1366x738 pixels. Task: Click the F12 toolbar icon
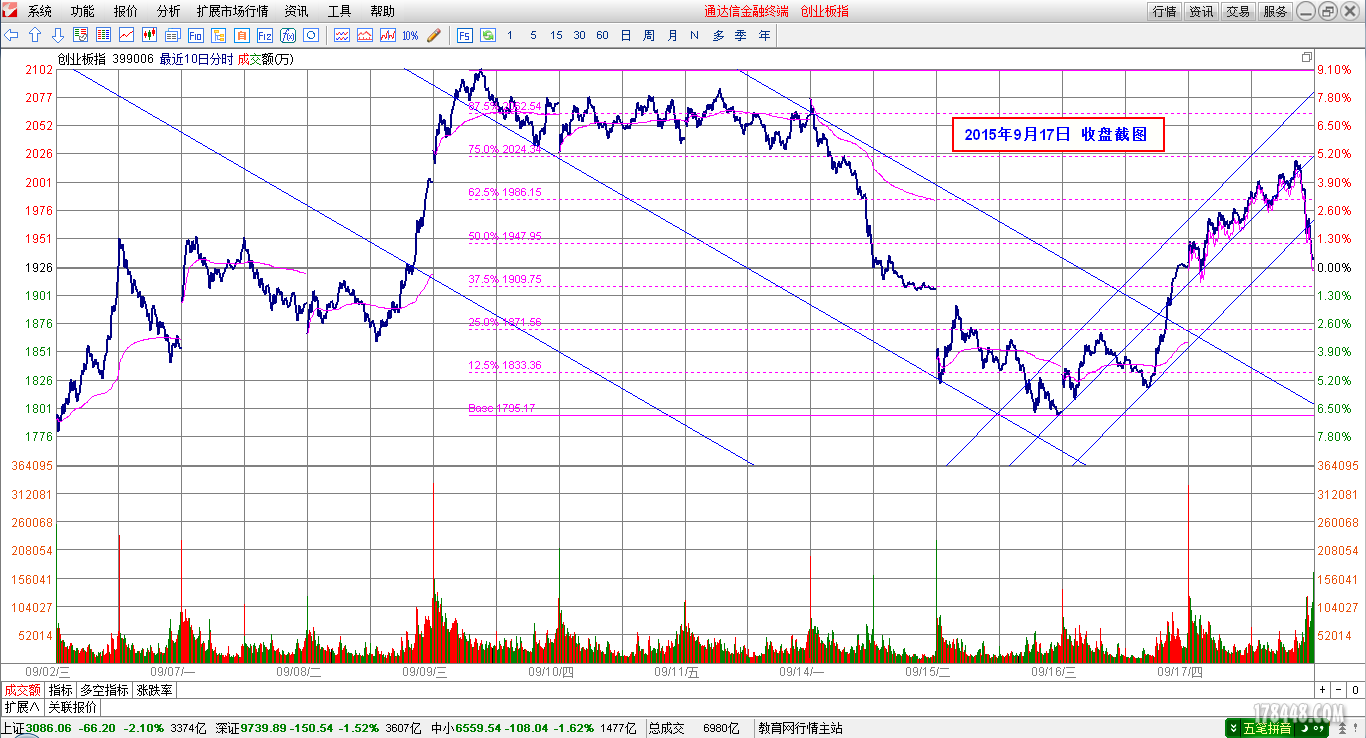pos(264,35)
